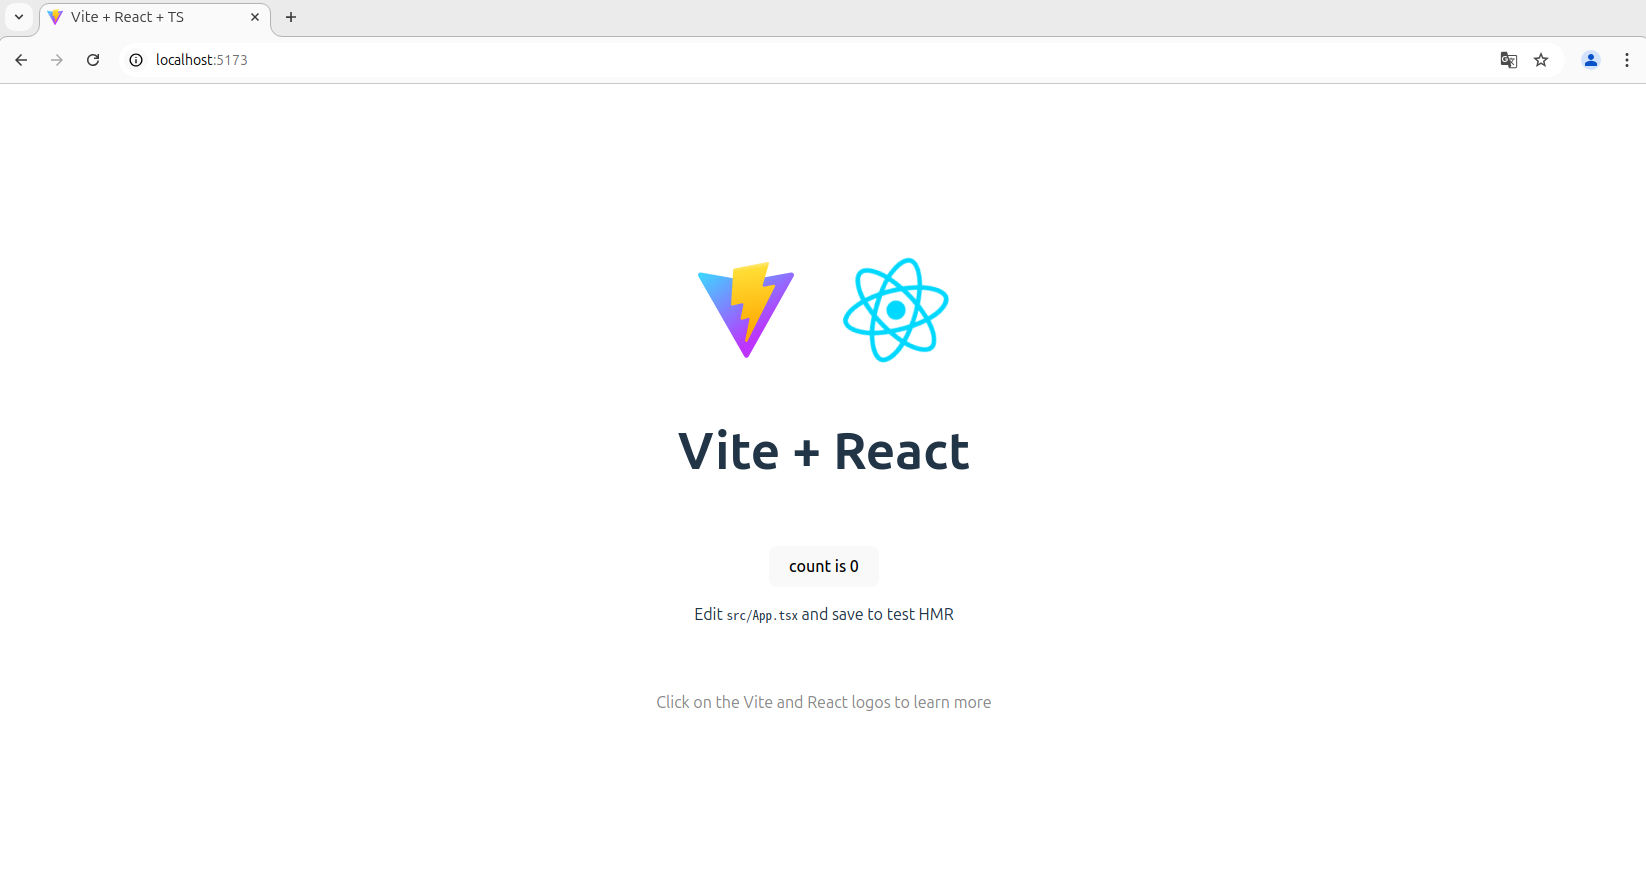Click the src/App.tsx code text

pos(762,616)
